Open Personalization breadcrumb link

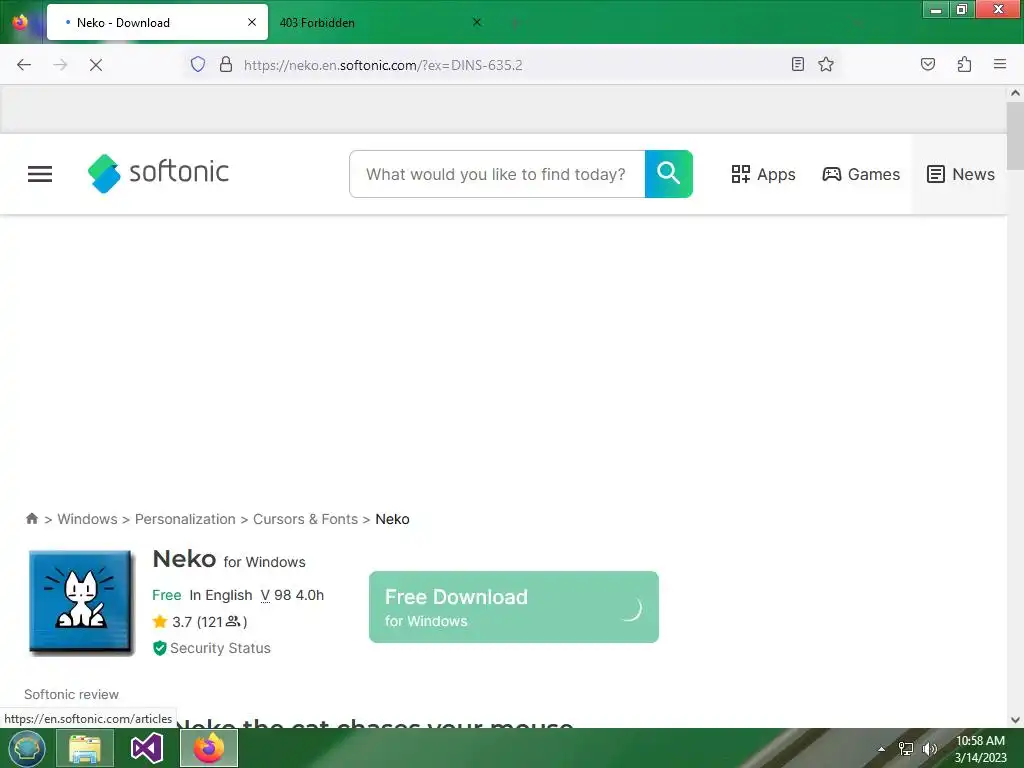pos(185,519)
